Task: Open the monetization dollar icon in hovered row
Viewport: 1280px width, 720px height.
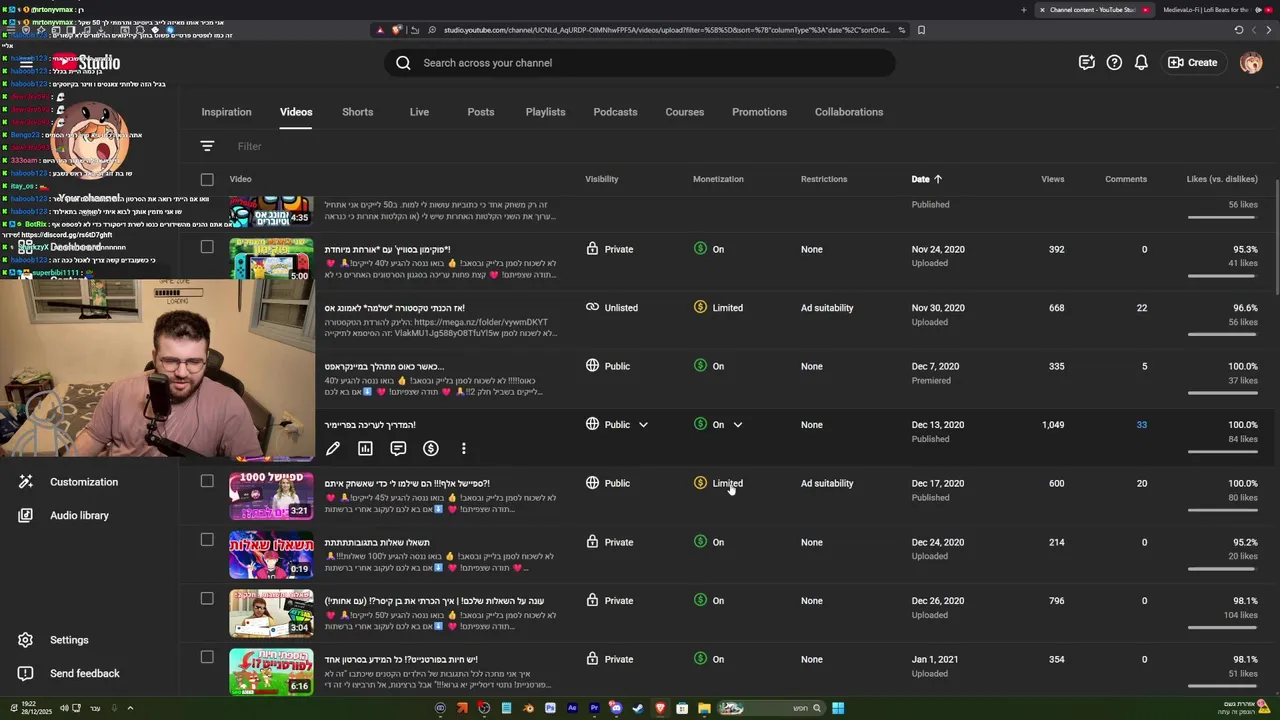Action: click(431, 449)
